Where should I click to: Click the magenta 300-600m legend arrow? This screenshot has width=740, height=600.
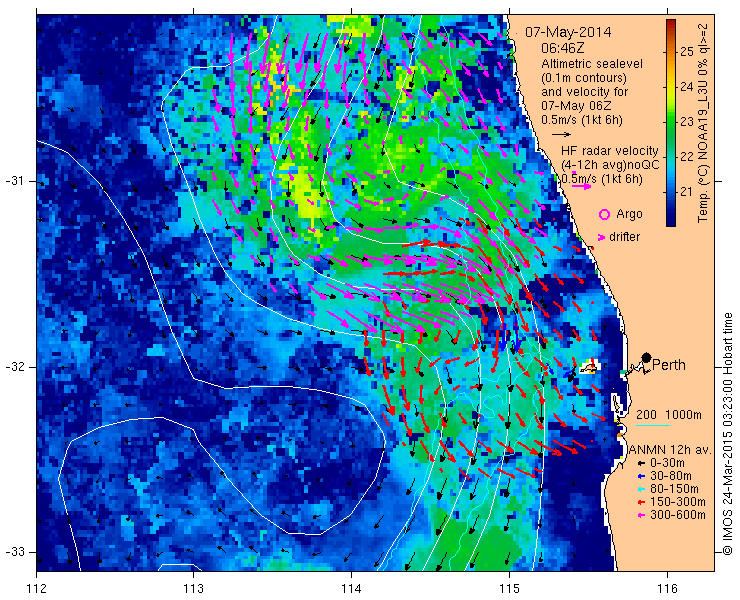click(x=640, y=515)
